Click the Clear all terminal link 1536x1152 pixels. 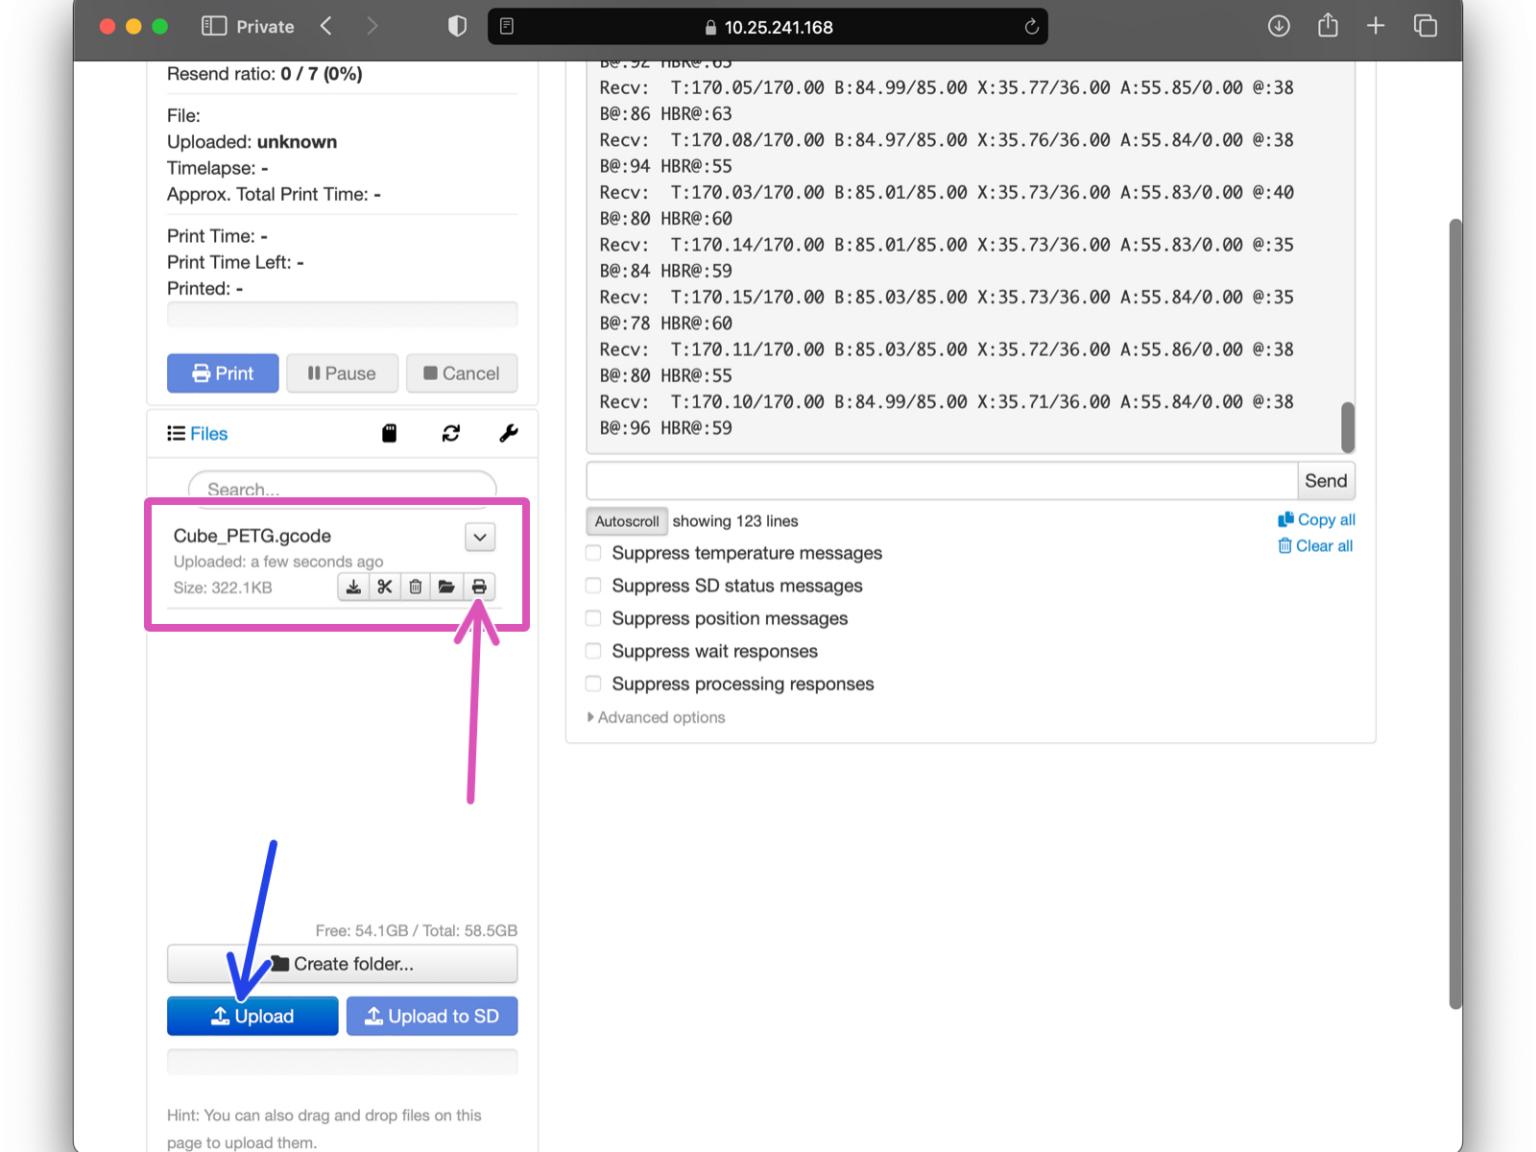1316,546
